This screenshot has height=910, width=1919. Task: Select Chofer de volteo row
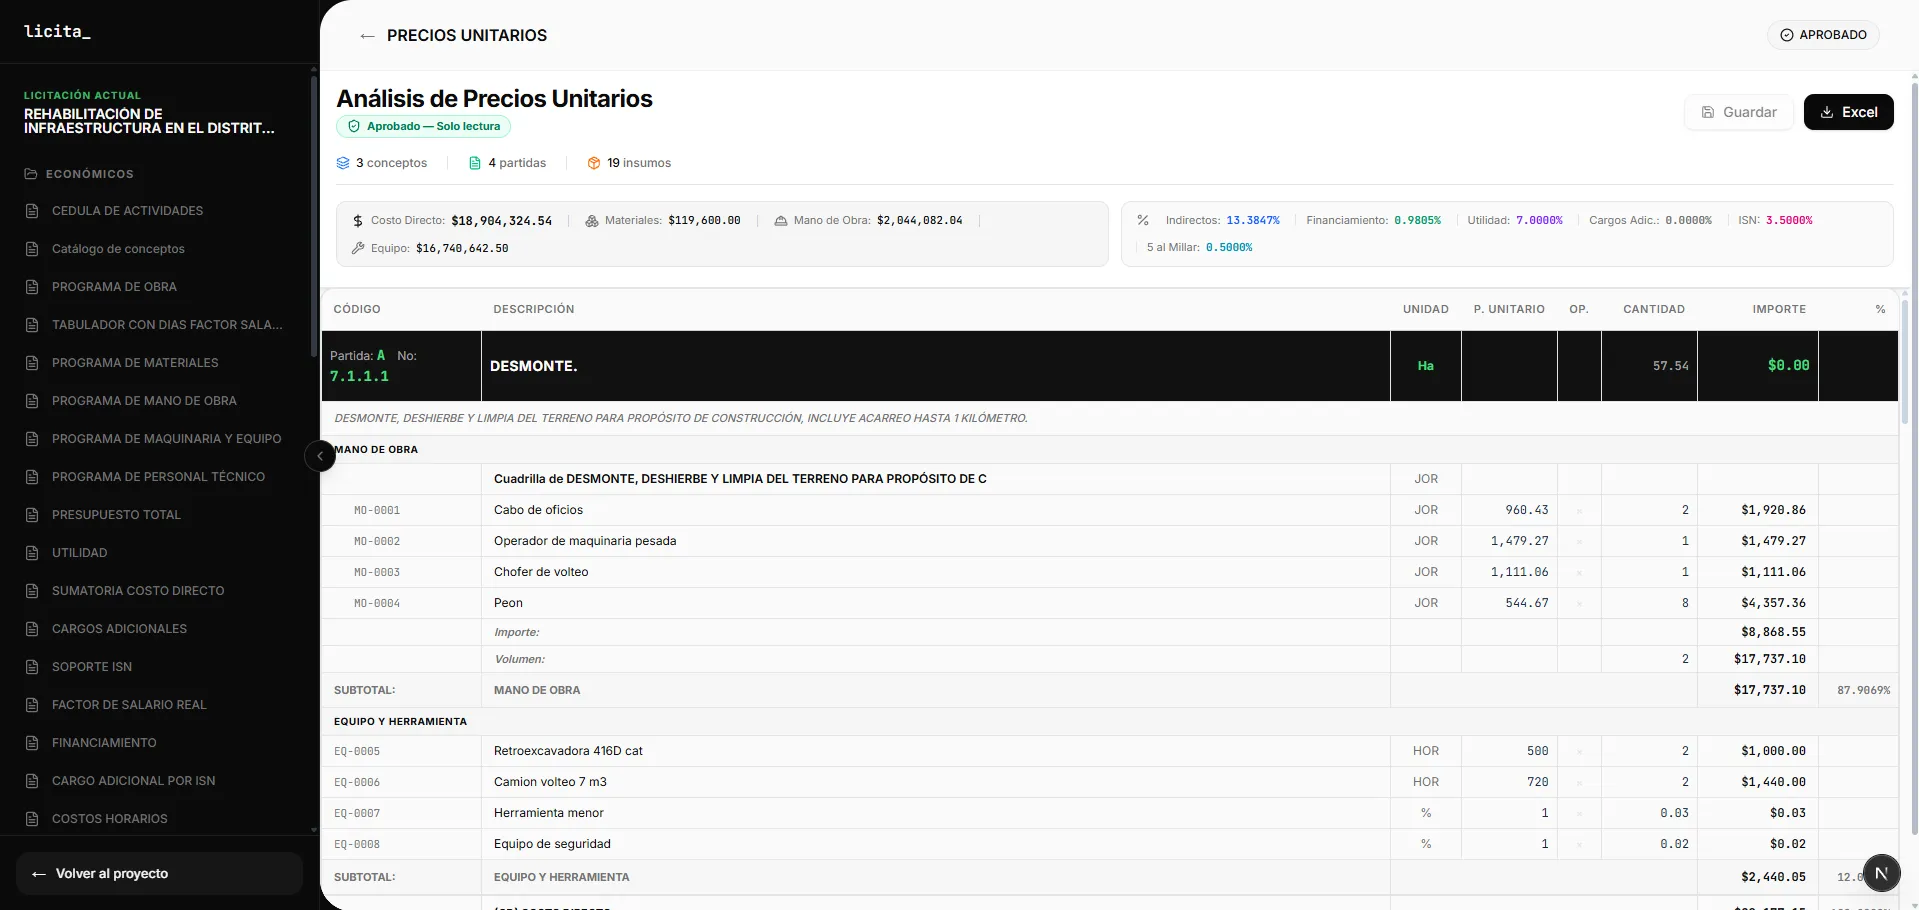point(1110,572)
